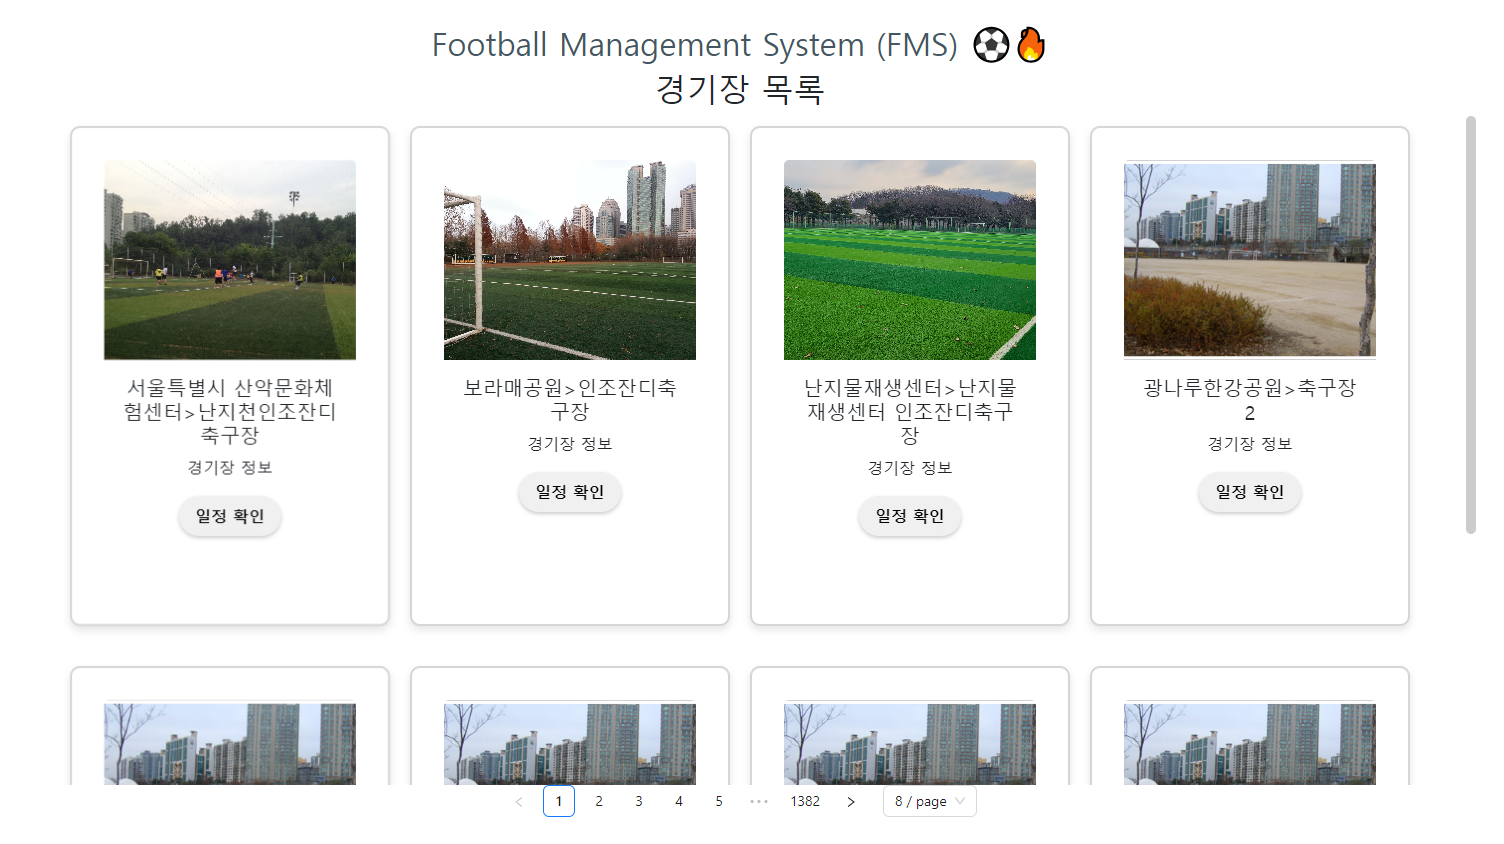Click 일정 확인 on the 서울특별시 산악문화체험센터 card
Image resolution: width=1504 pixels, height=844 pixels.
click(229, 516)
